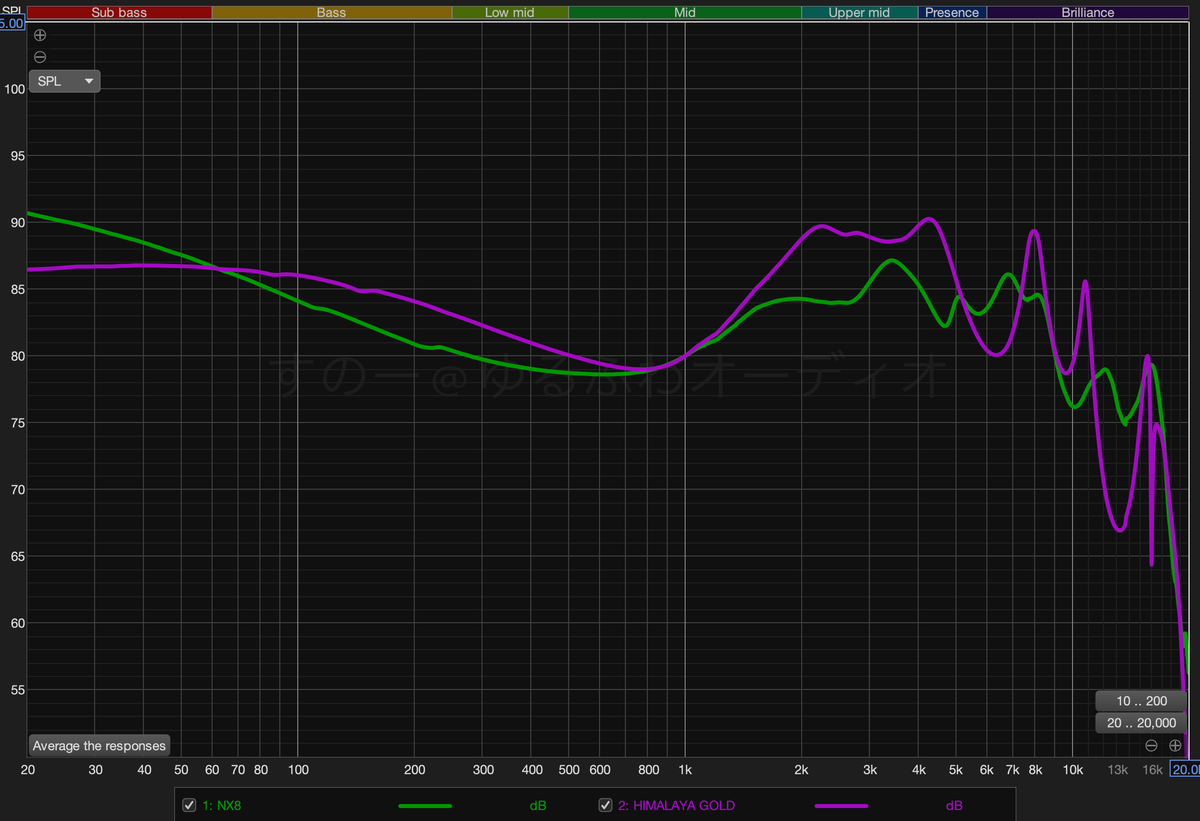1200x821 pixels.
Task: Click the 1k label on the frequency axis
Action: [685, 770]
